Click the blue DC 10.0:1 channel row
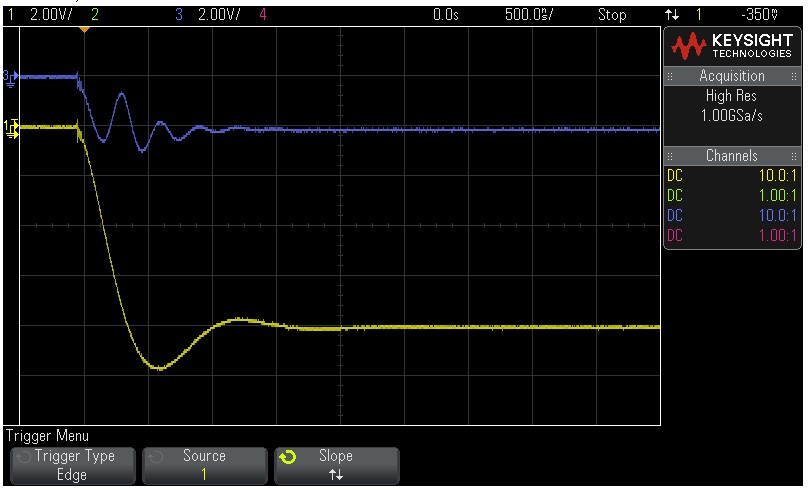 pos(732,215)
